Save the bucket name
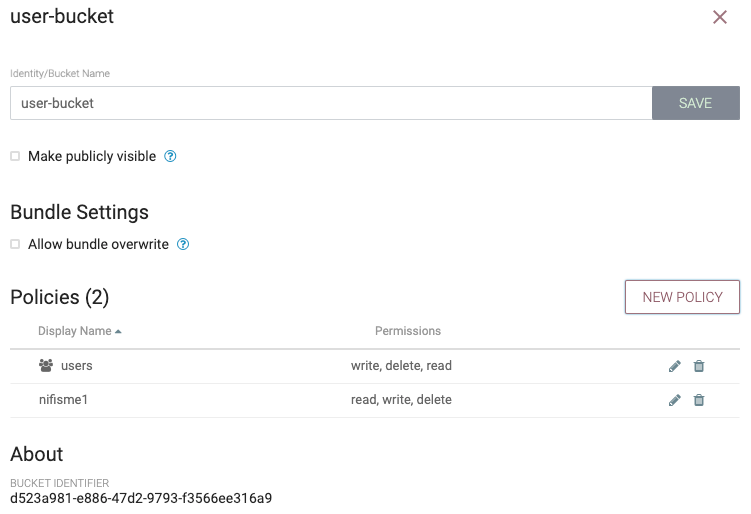751x514 pixels. pos(695,103)
